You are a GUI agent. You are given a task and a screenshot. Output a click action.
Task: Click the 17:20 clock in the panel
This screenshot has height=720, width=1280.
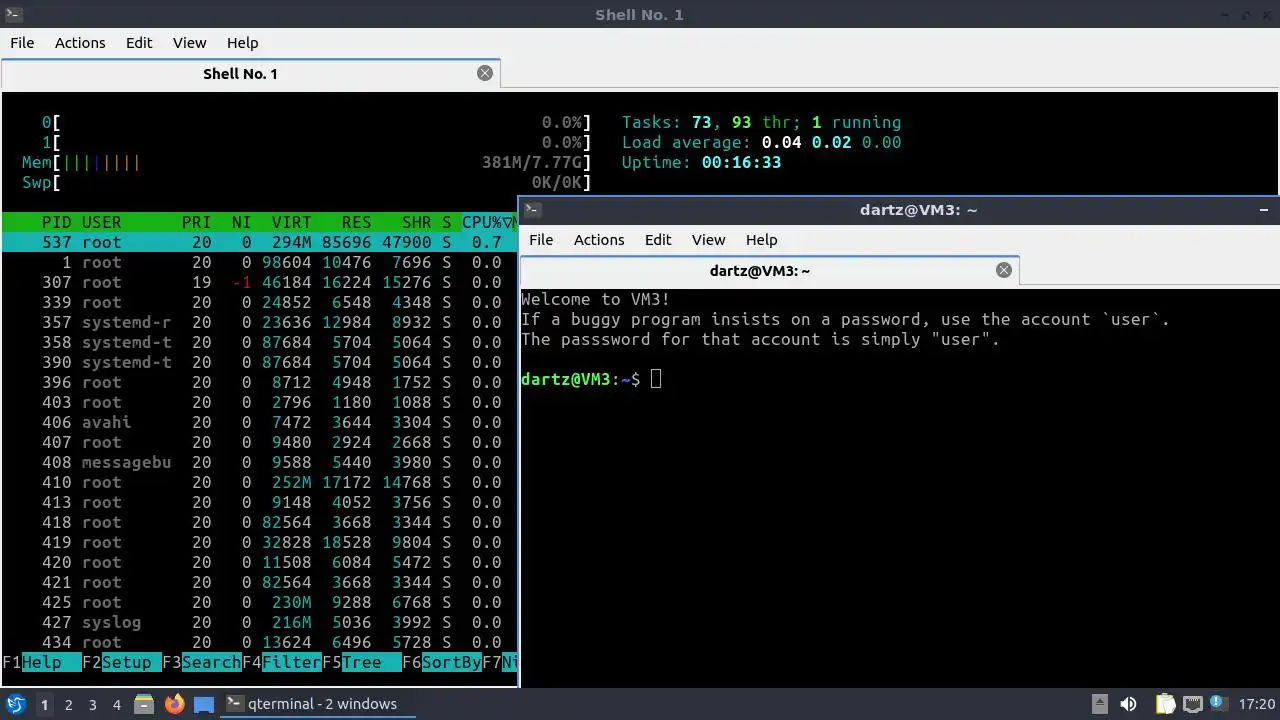(1257, 704)
